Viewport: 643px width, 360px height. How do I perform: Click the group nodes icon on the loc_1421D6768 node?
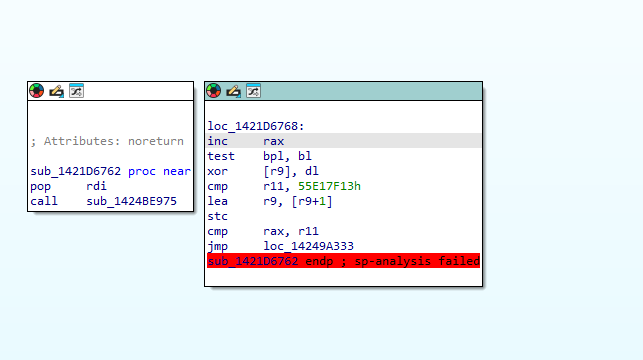click(x=253, y=91)
